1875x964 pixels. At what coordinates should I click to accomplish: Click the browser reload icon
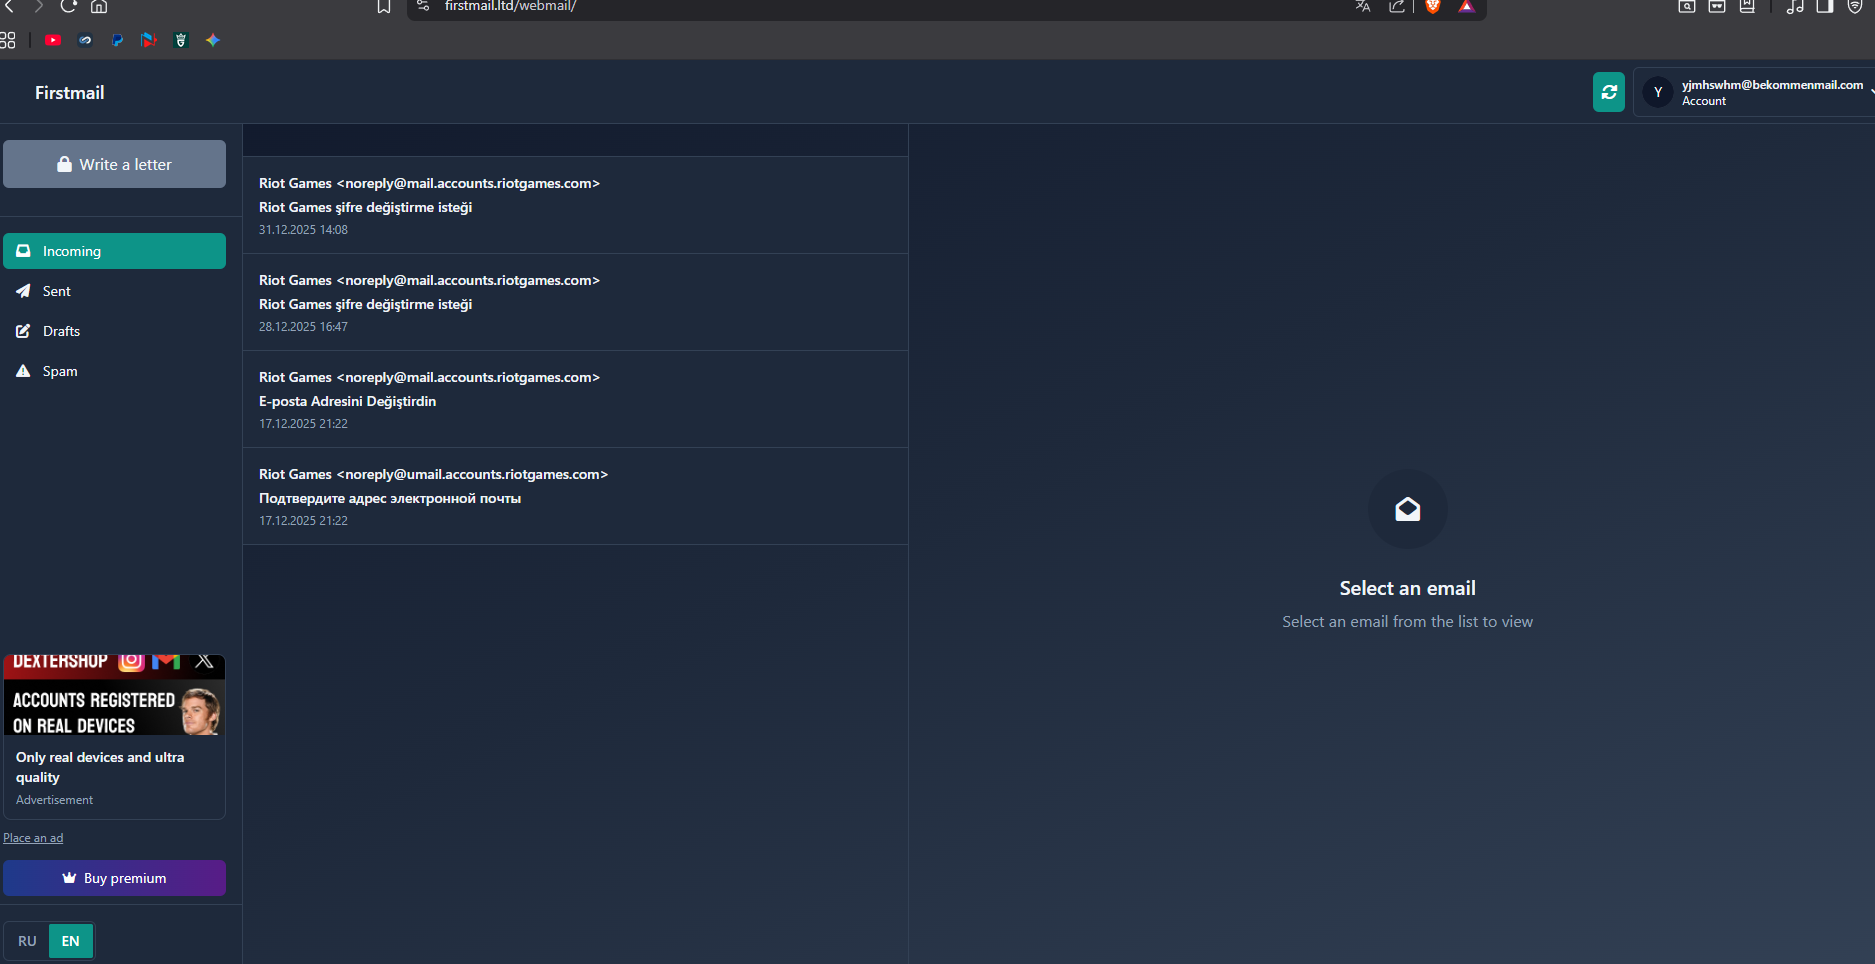68,6
